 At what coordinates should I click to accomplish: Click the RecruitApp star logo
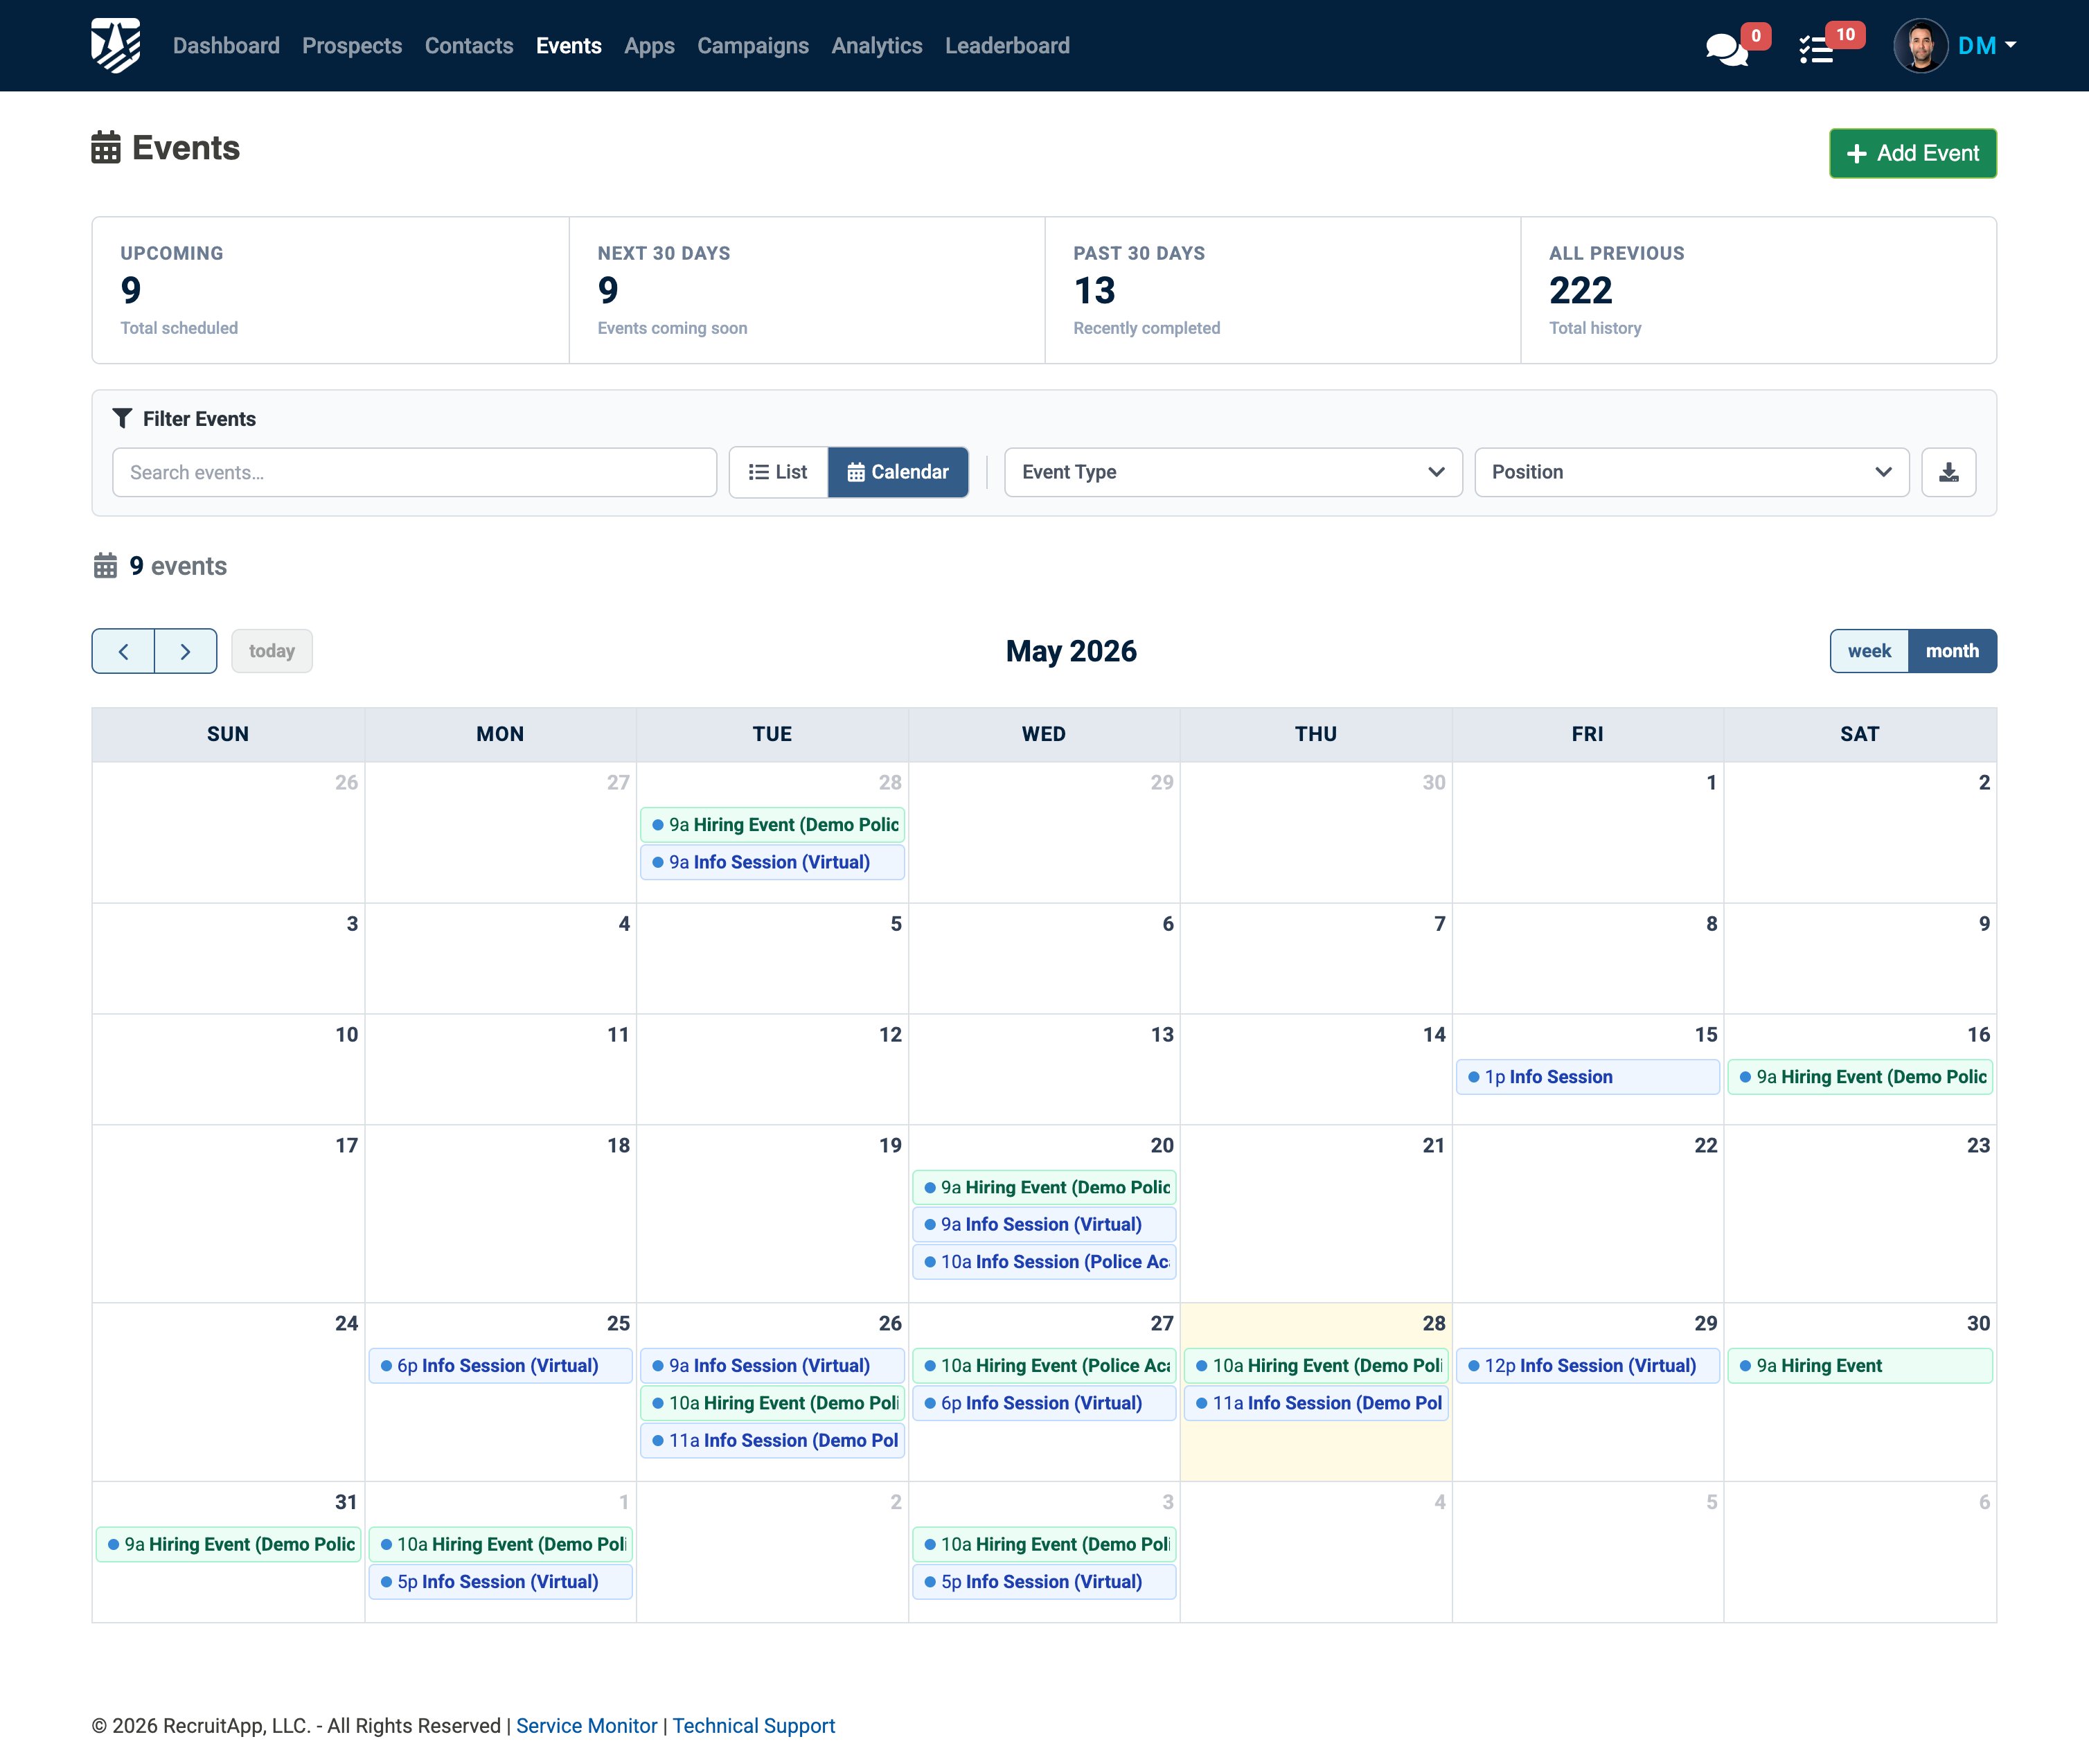(116, 46)
